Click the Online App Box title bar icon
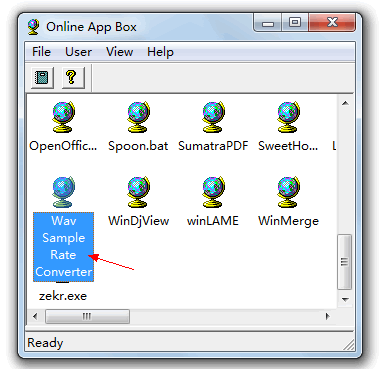The height and width of the screenshot is (369, 384). pos(34,27)
